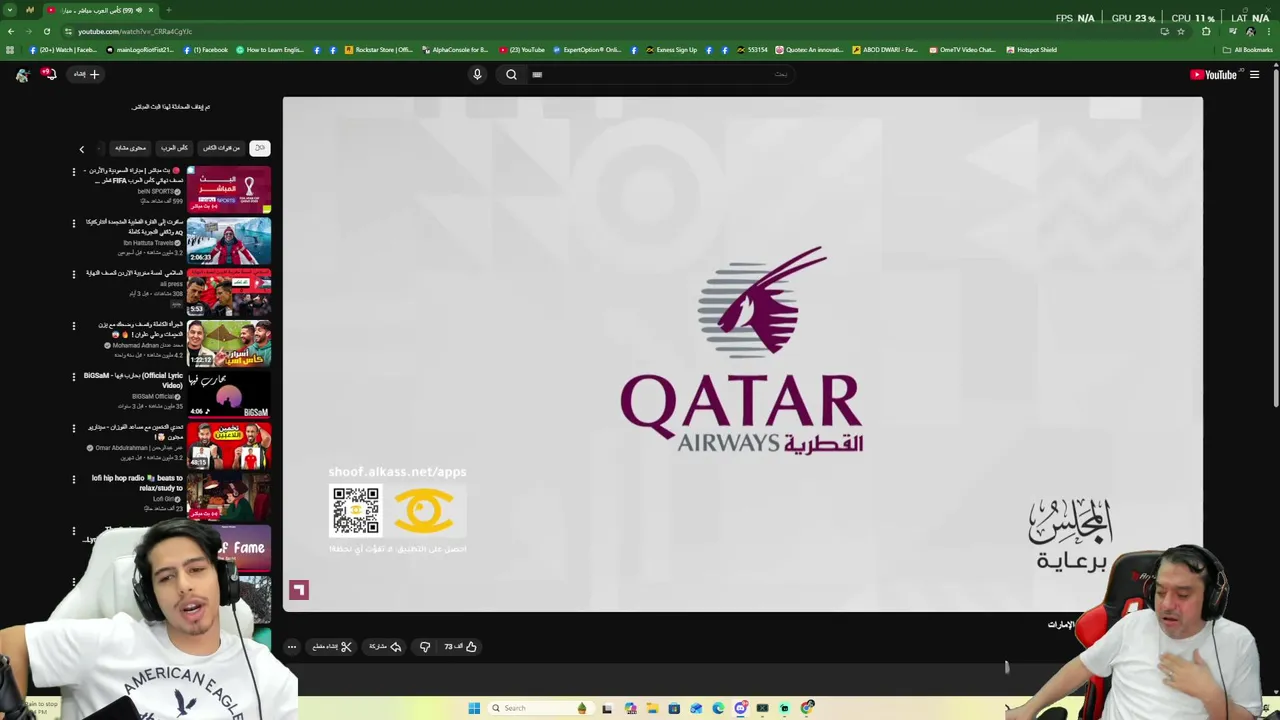The height and width of the screenshot is (720, 1280).
Task: Open options menu for lofi hip hop video
Action: click(x=73, y=479)
